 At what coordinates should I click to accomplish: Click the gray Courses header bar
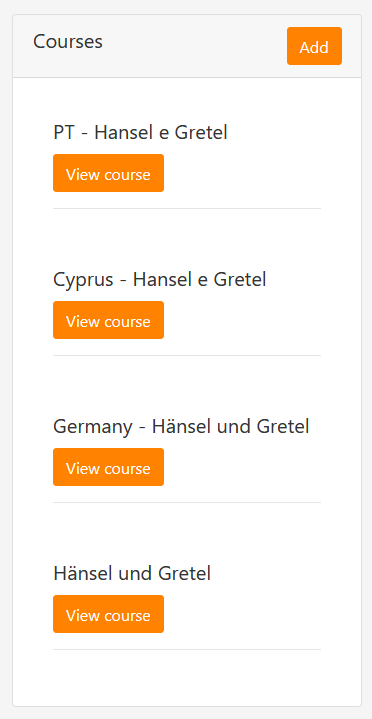click(x=187, y=46)
